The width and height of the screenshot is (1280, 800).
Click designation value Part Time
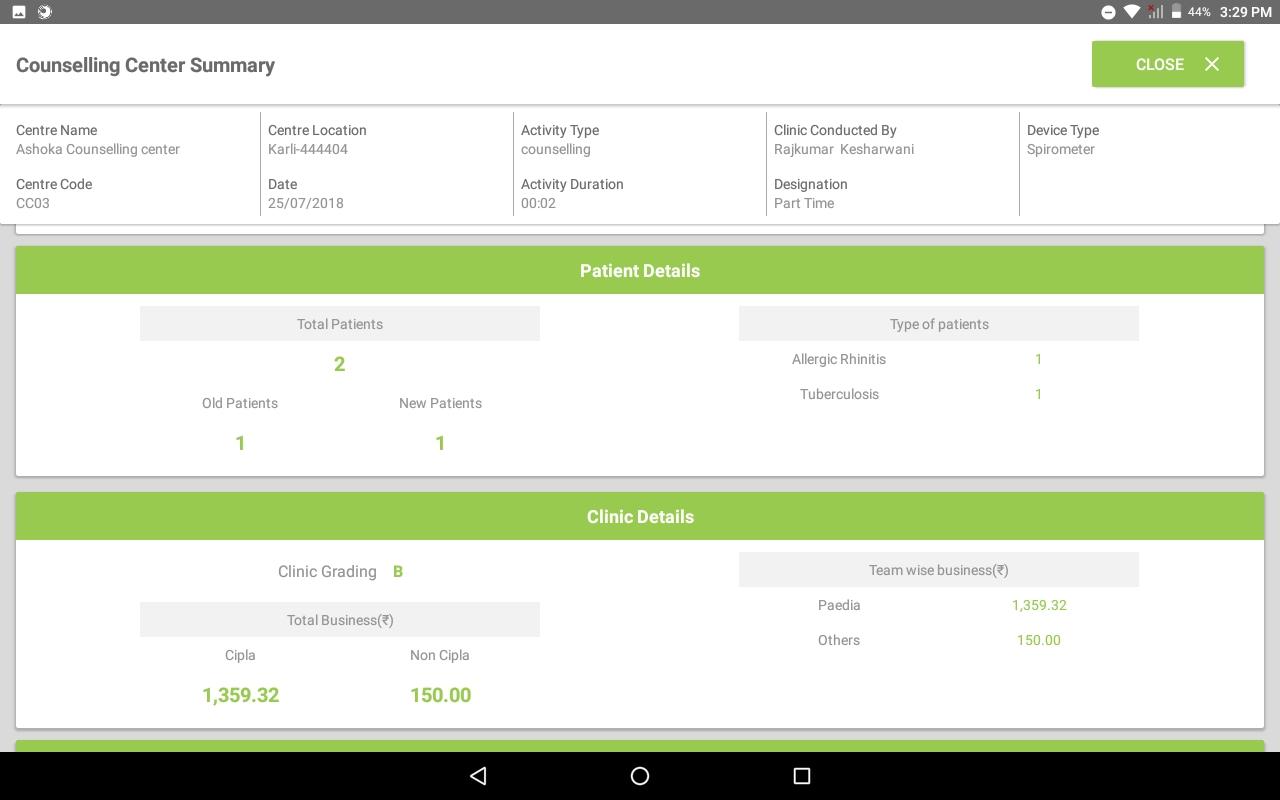(x=804, y=203)
